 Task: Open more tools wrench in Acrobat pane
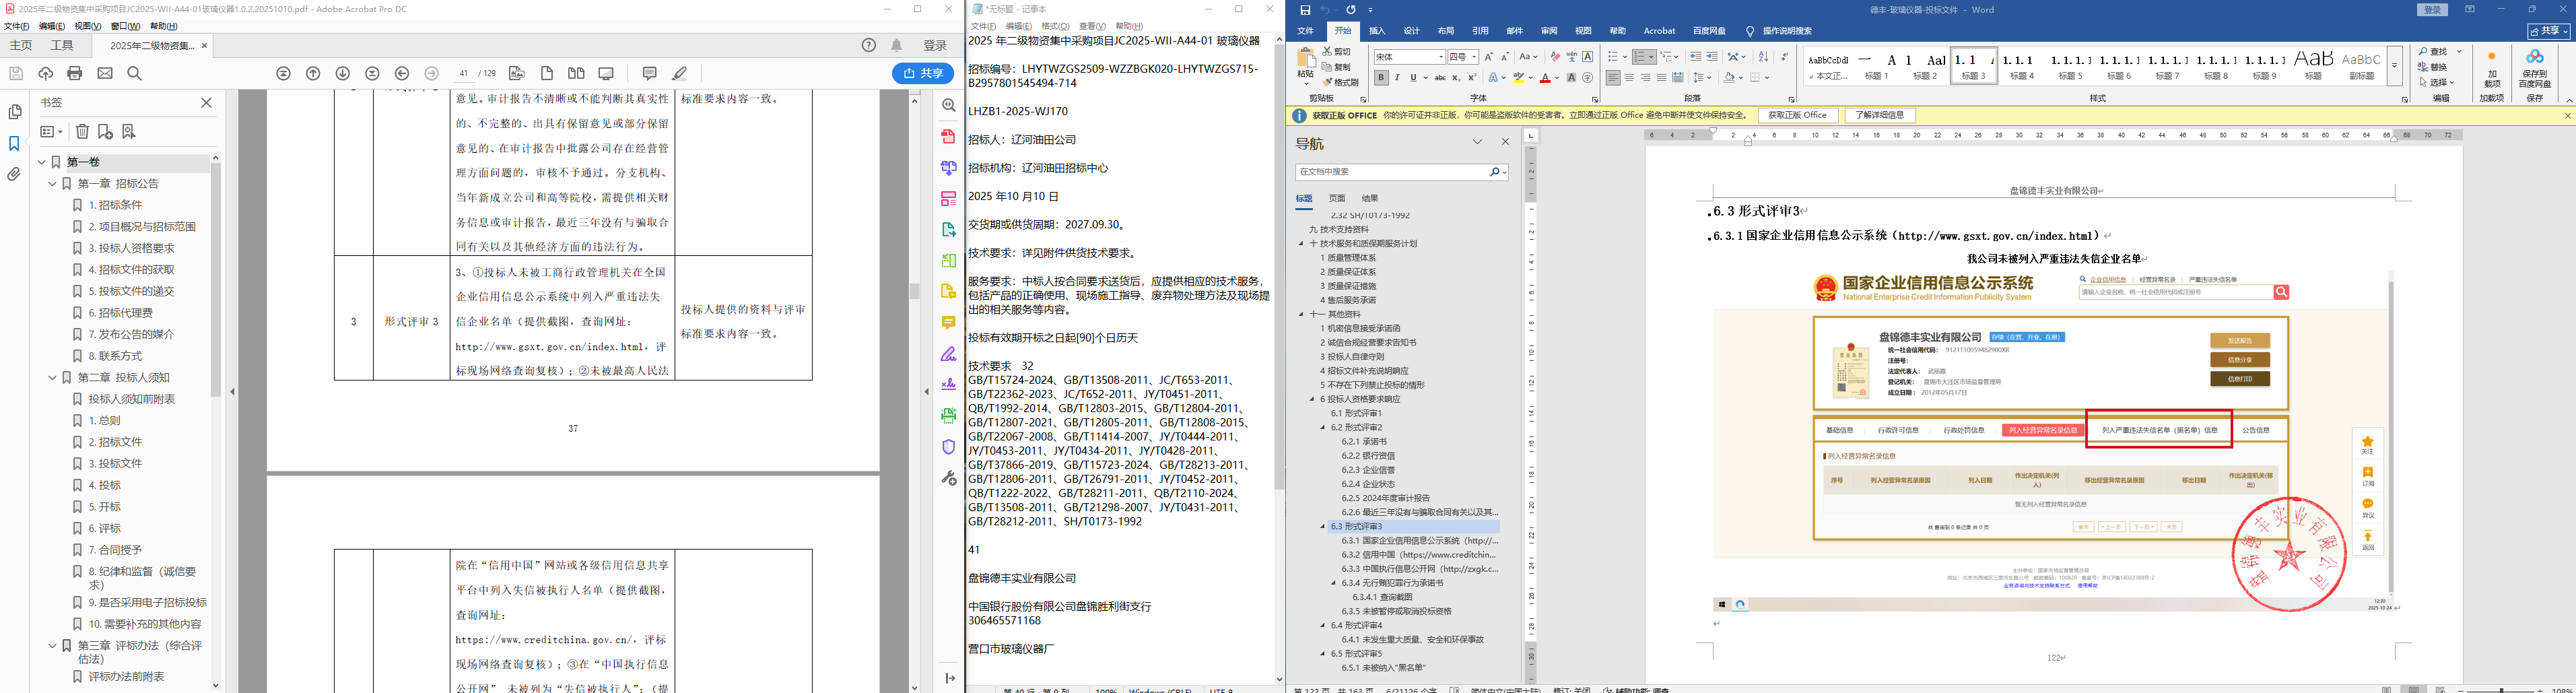(x=949, y=478)
